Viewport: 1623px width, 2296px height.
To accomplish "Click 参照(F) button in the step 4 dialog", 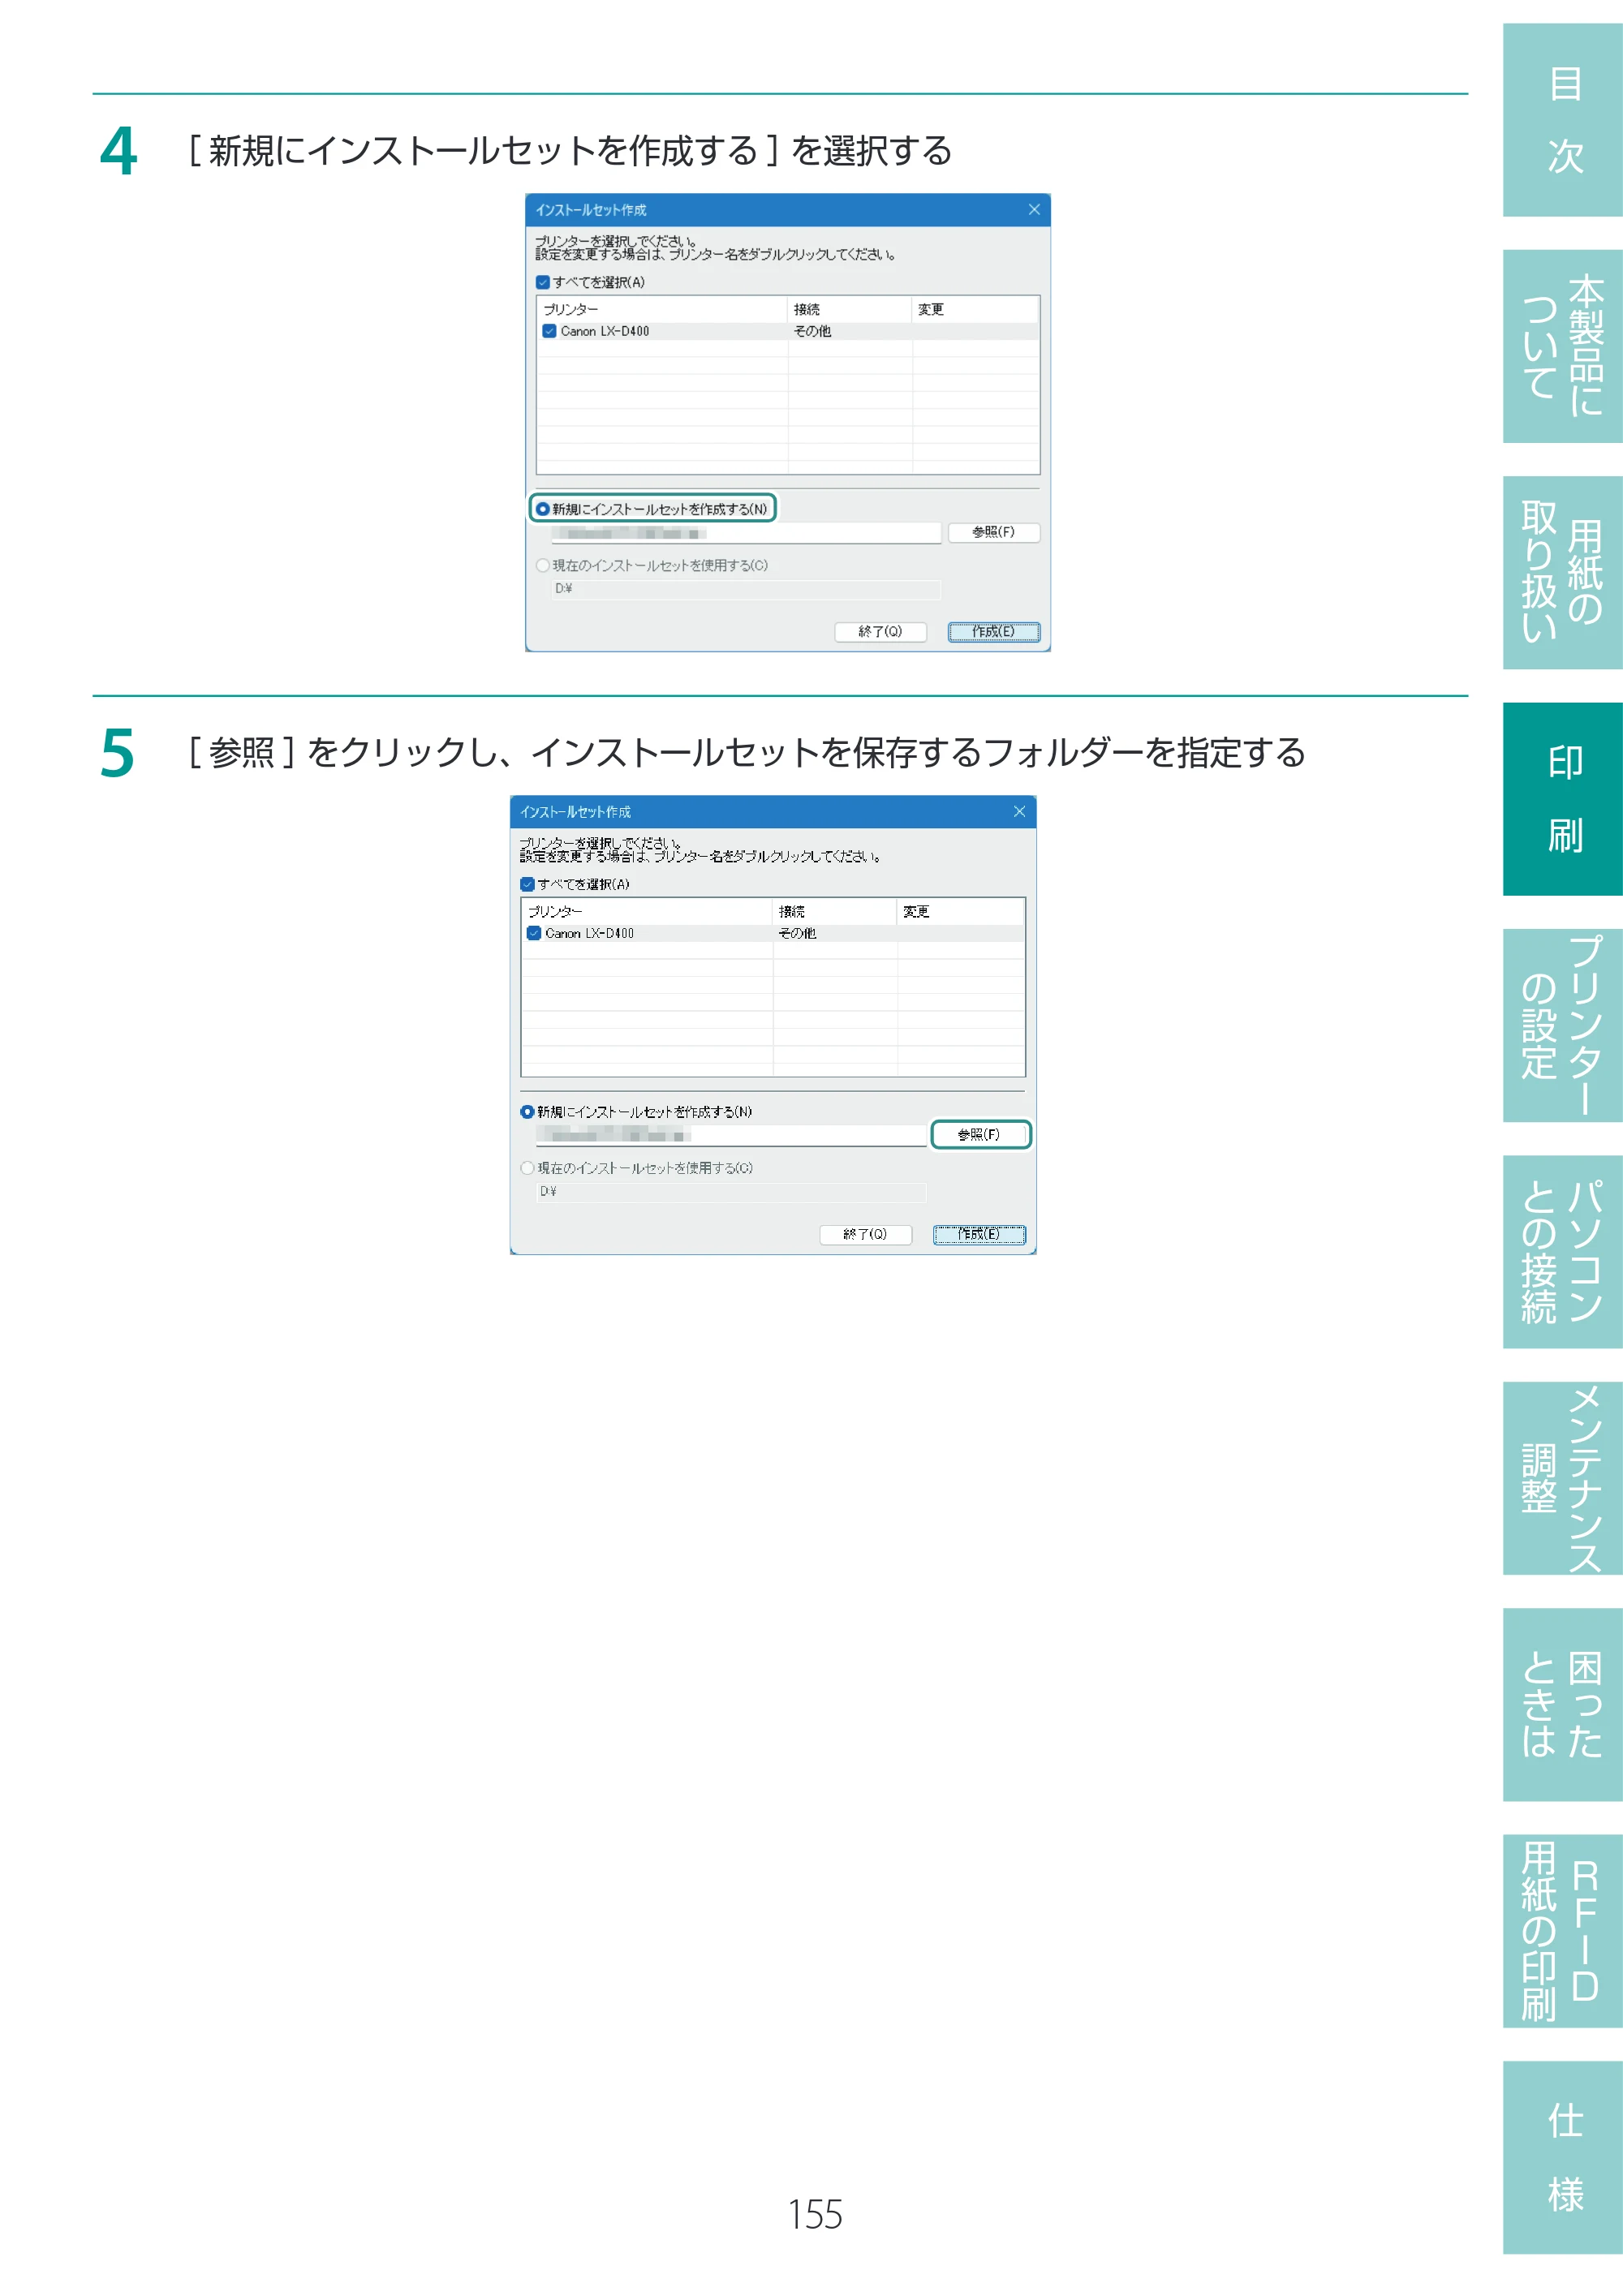I will coord(993,532).
